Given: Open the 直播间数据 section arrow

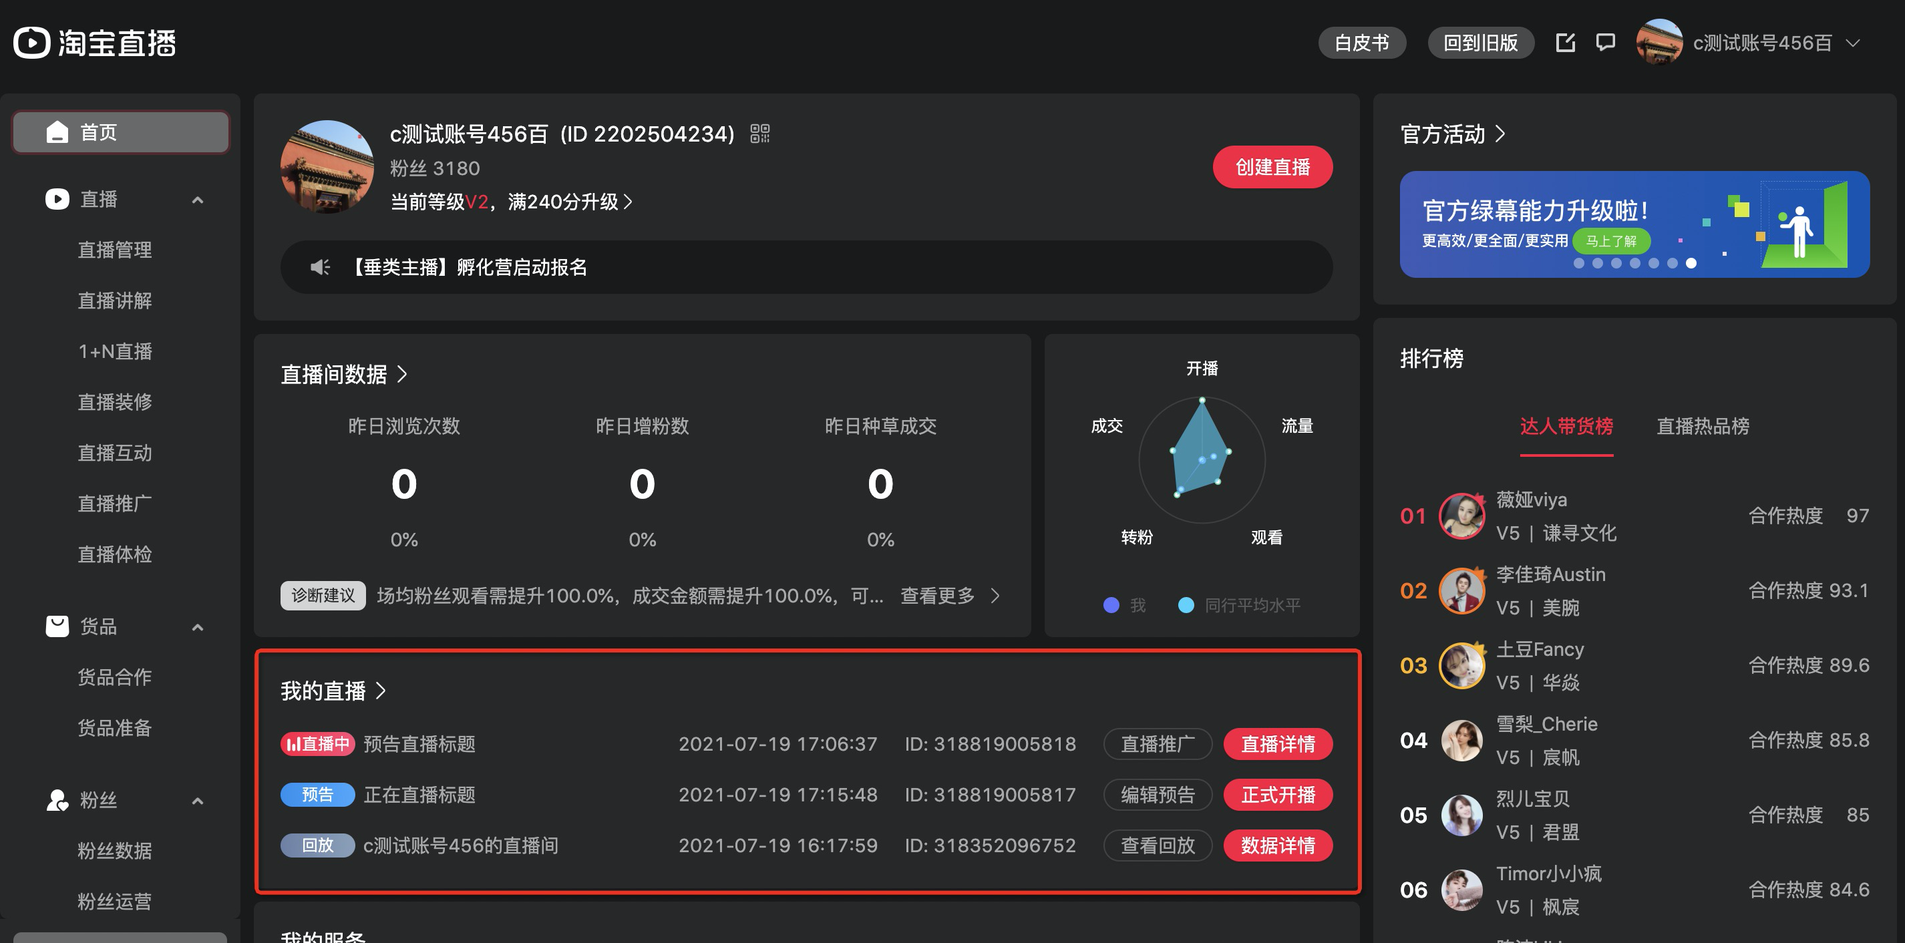Looking at the screenshot, I should pyautogui.click(x=402, y=374).
